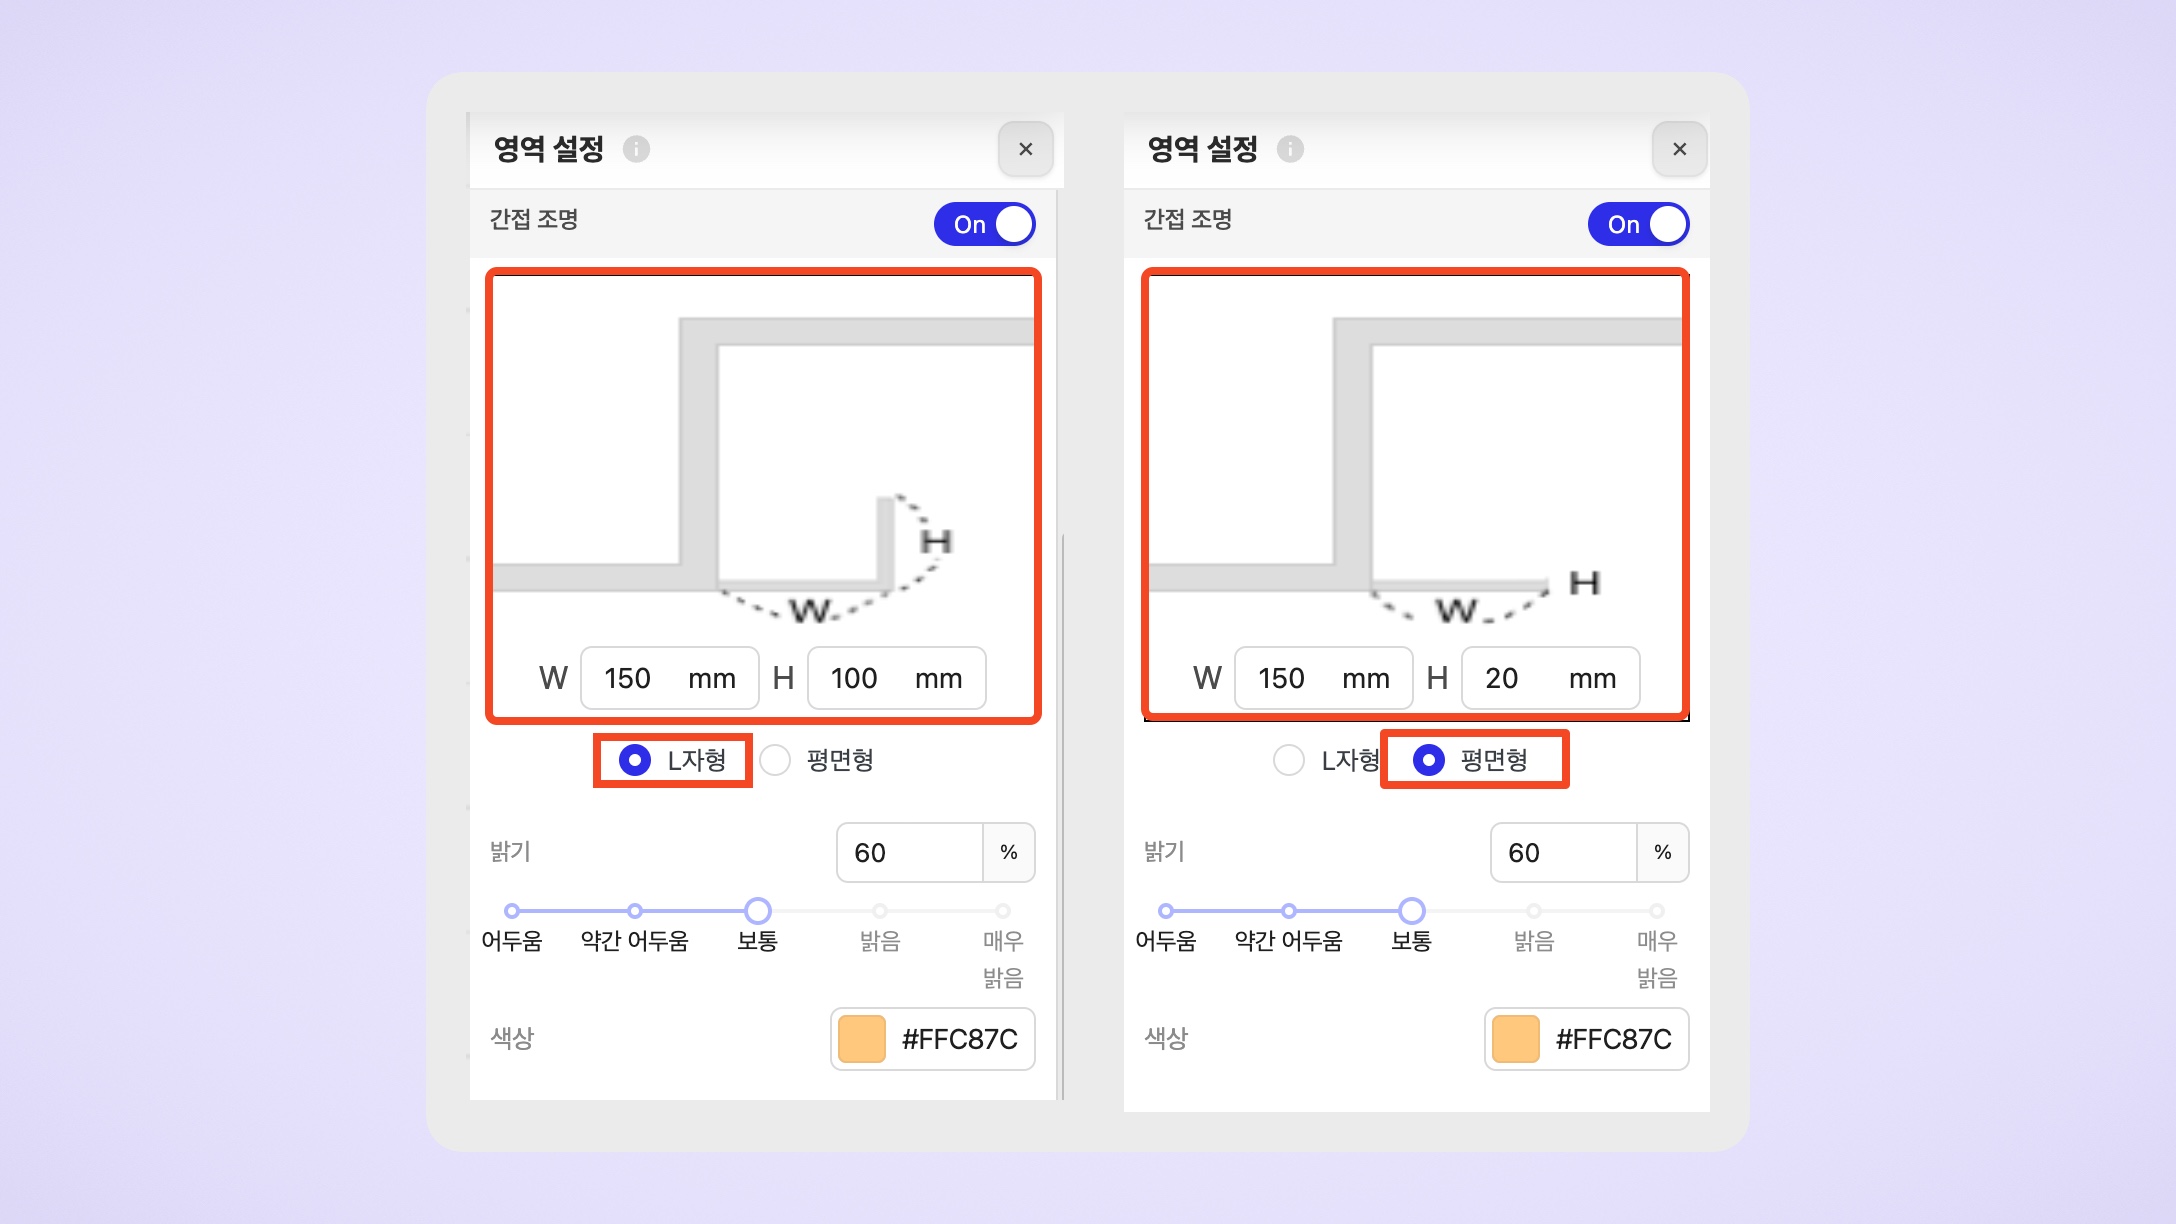2176x1224 pixels.
Task: Click the H 100 mm input field
Action: (x=896, y=678)
